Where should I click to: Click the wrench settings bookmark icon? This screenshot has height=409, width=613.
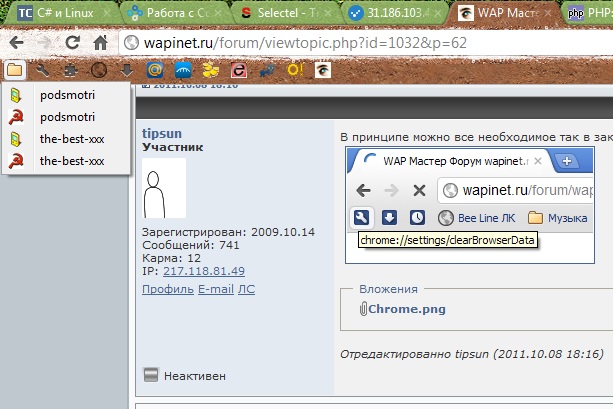pyautogui.click(x=42, y=70)
